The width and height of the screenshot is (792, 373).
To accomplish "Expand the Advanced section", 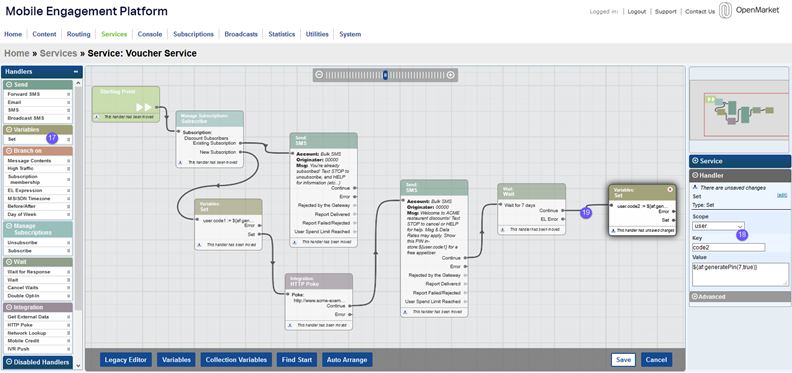I will point(739,297).
